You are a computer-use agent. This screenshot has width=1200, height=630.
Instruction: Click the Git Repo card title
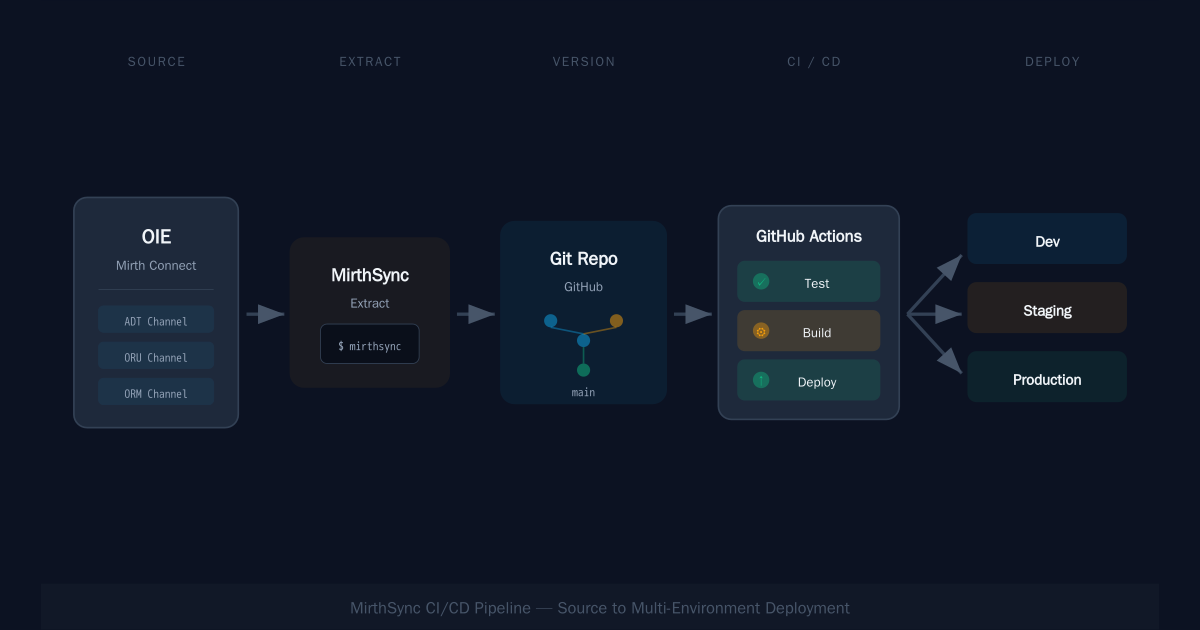[584, 259]
